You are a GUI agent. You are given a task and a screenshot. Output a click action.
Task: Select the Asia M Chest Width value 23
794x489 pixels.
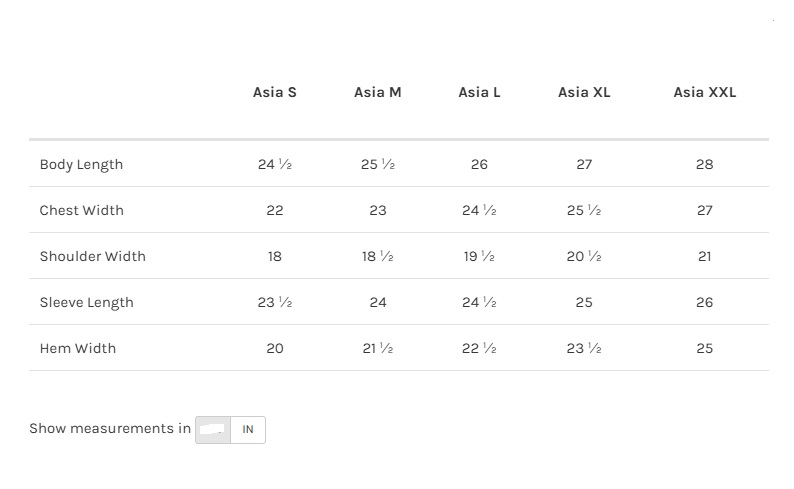378,210
